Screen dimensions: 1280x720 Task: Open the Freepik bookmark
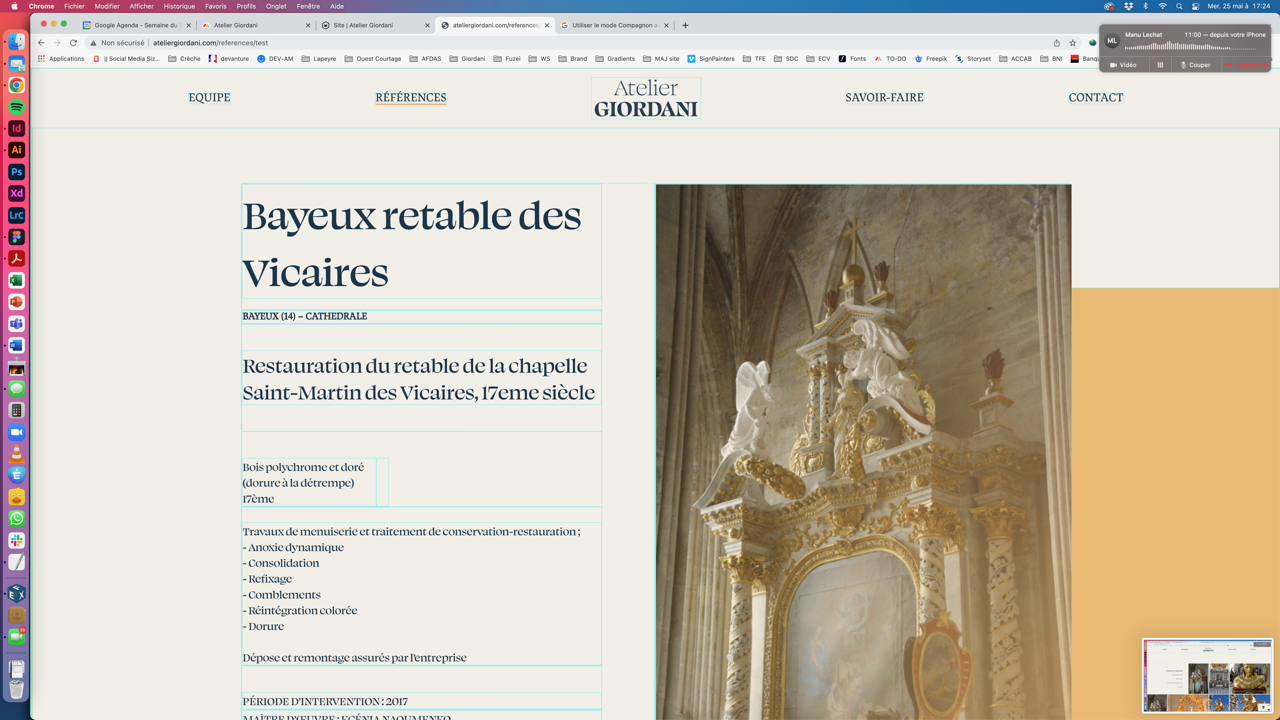coord(930,59)
